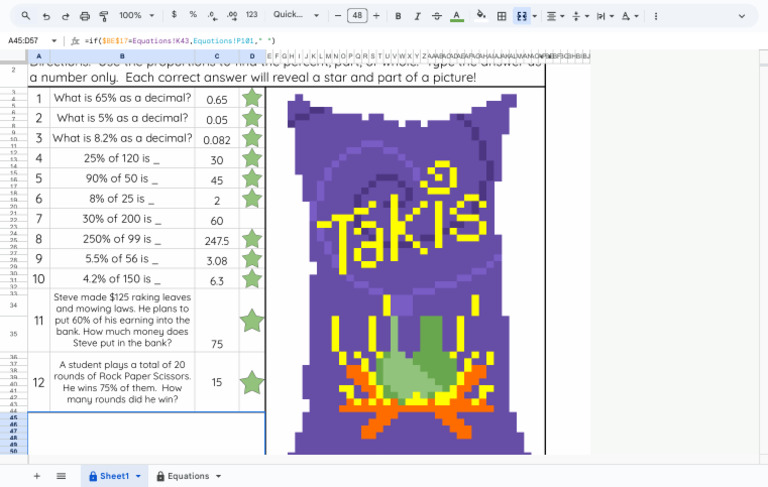Click the Rock Paper Scissors question cell
This screenshot has width=768, height=487.
coord(122,382)
